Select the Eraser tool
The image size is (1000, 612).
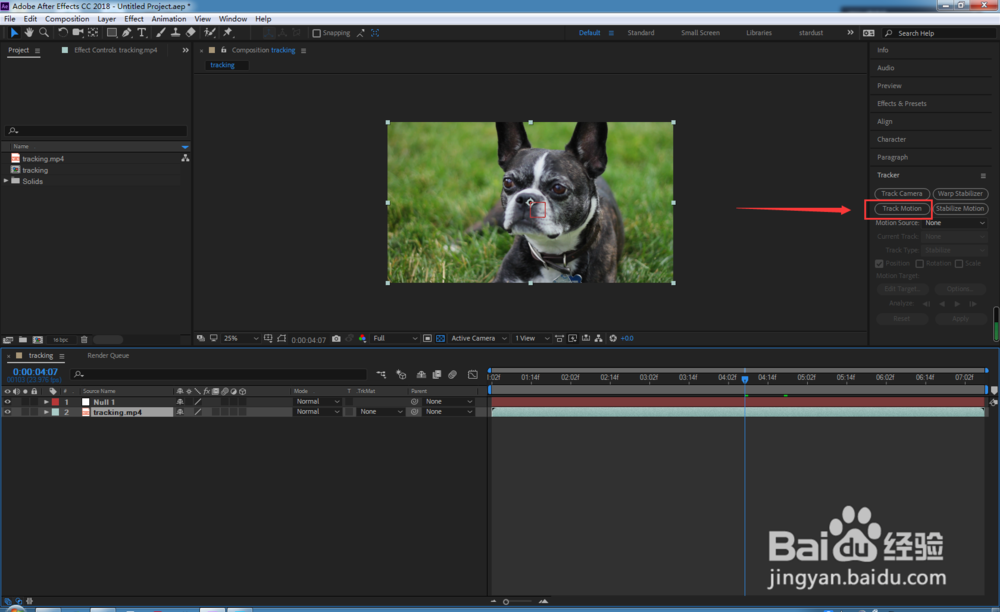(x=190, y=33)
